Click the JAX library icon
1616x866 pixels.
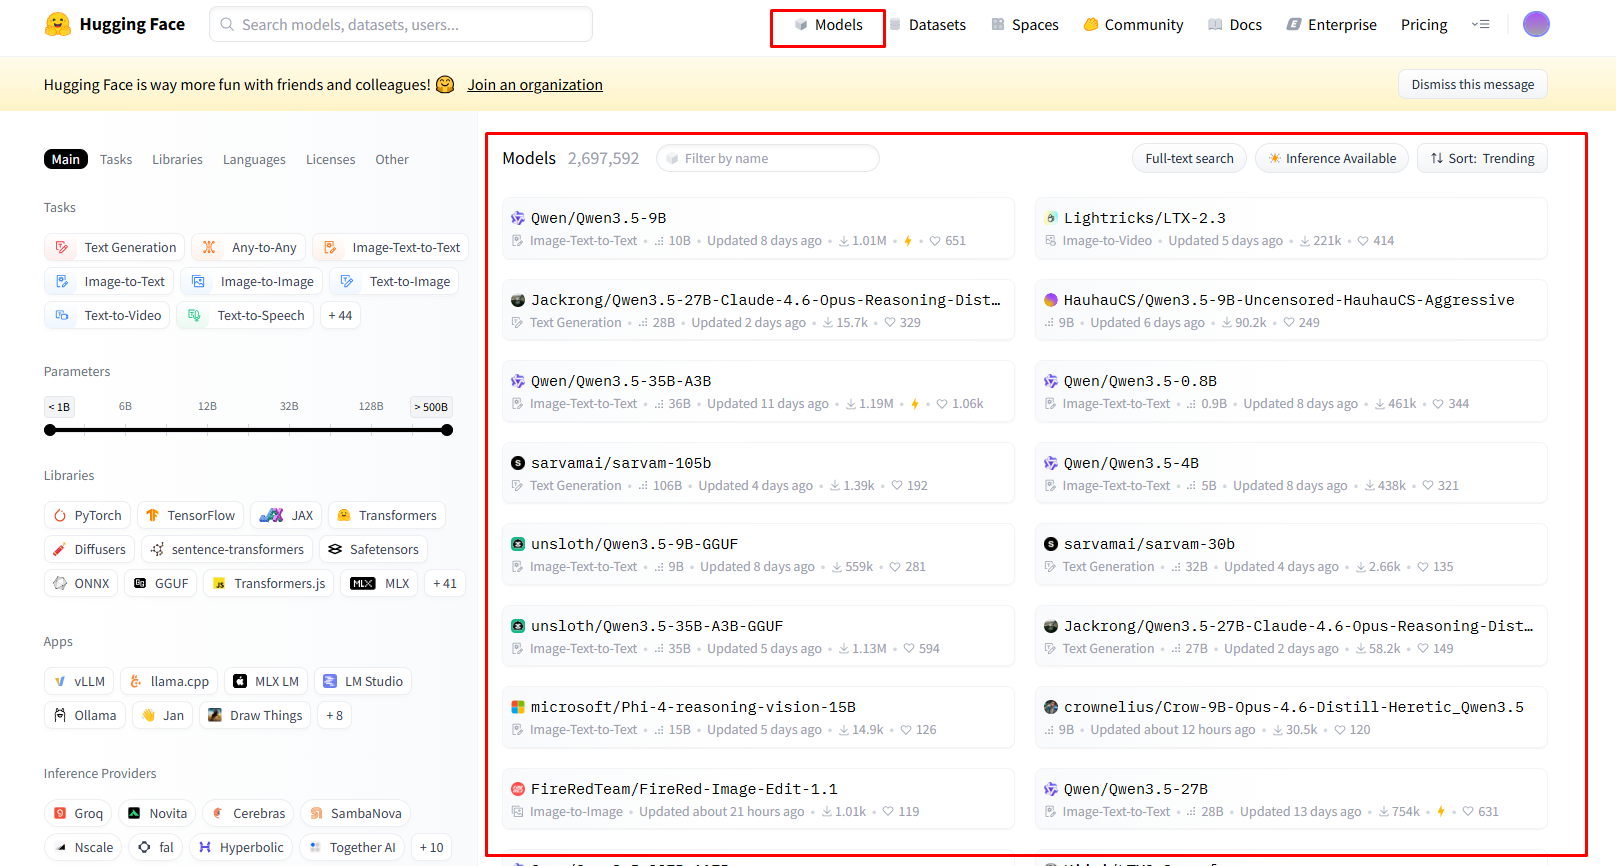[271, 515]
